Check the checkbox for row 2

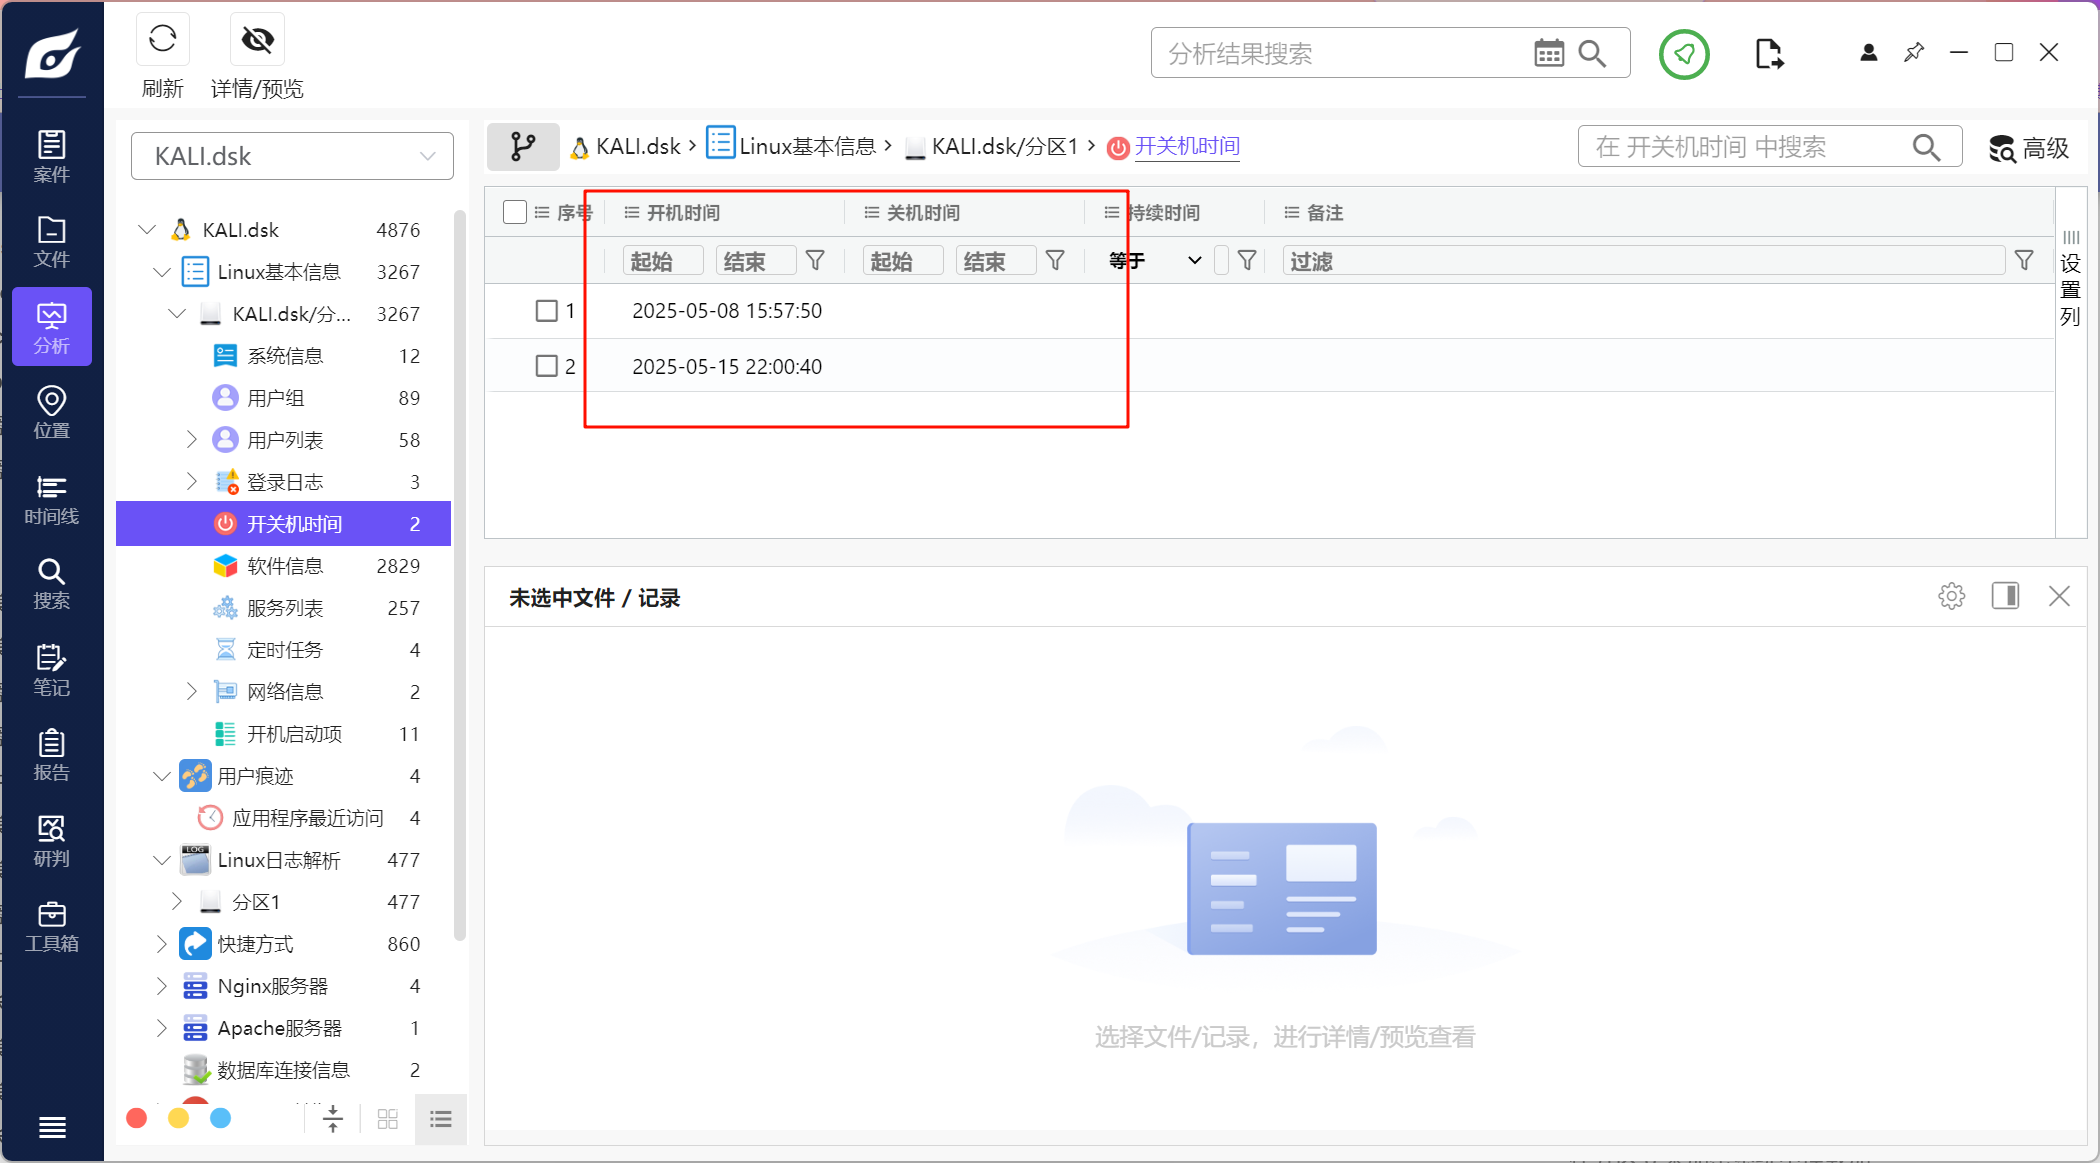coord(546,366)
